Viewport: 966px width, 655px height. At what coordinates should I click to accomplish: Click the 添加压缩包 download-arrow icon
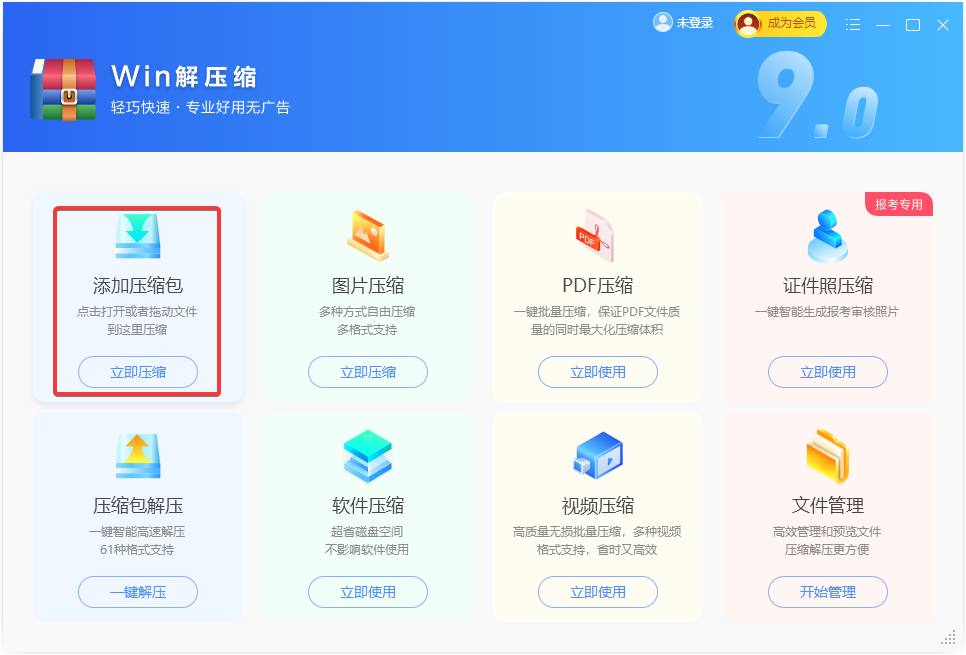(138, 236)
